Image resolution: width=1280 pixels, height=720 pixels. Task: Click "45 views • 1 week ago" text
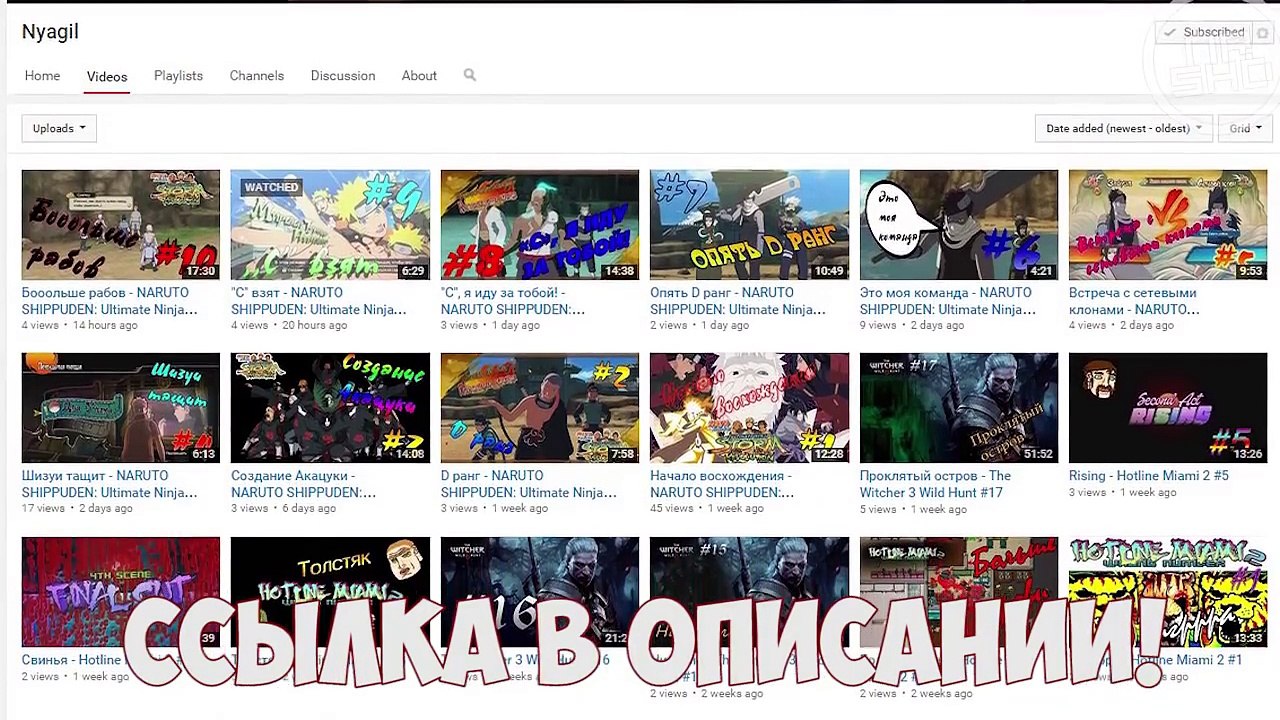click(706, 508)
